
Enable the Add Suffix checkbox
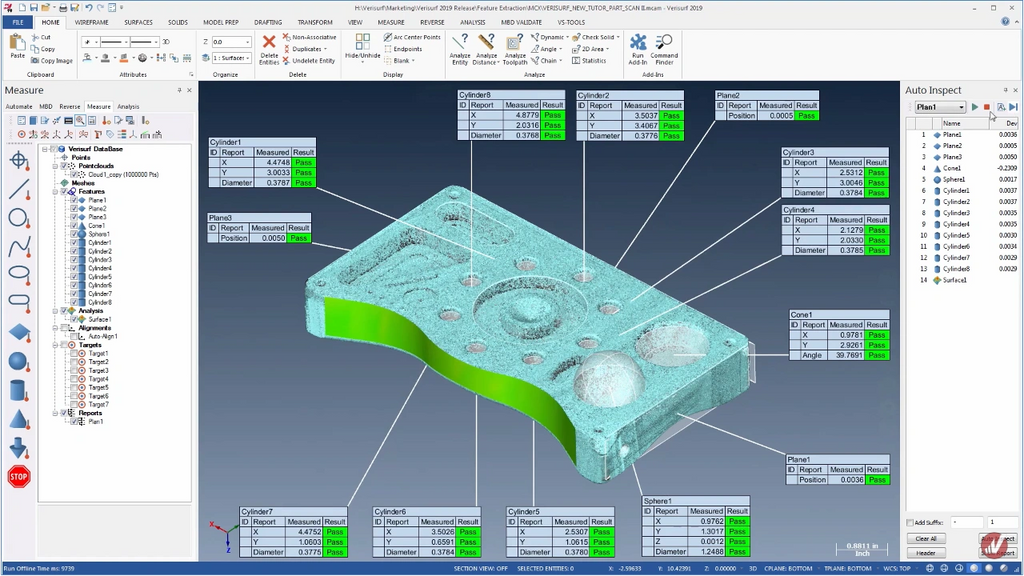(x=910, y=523)
